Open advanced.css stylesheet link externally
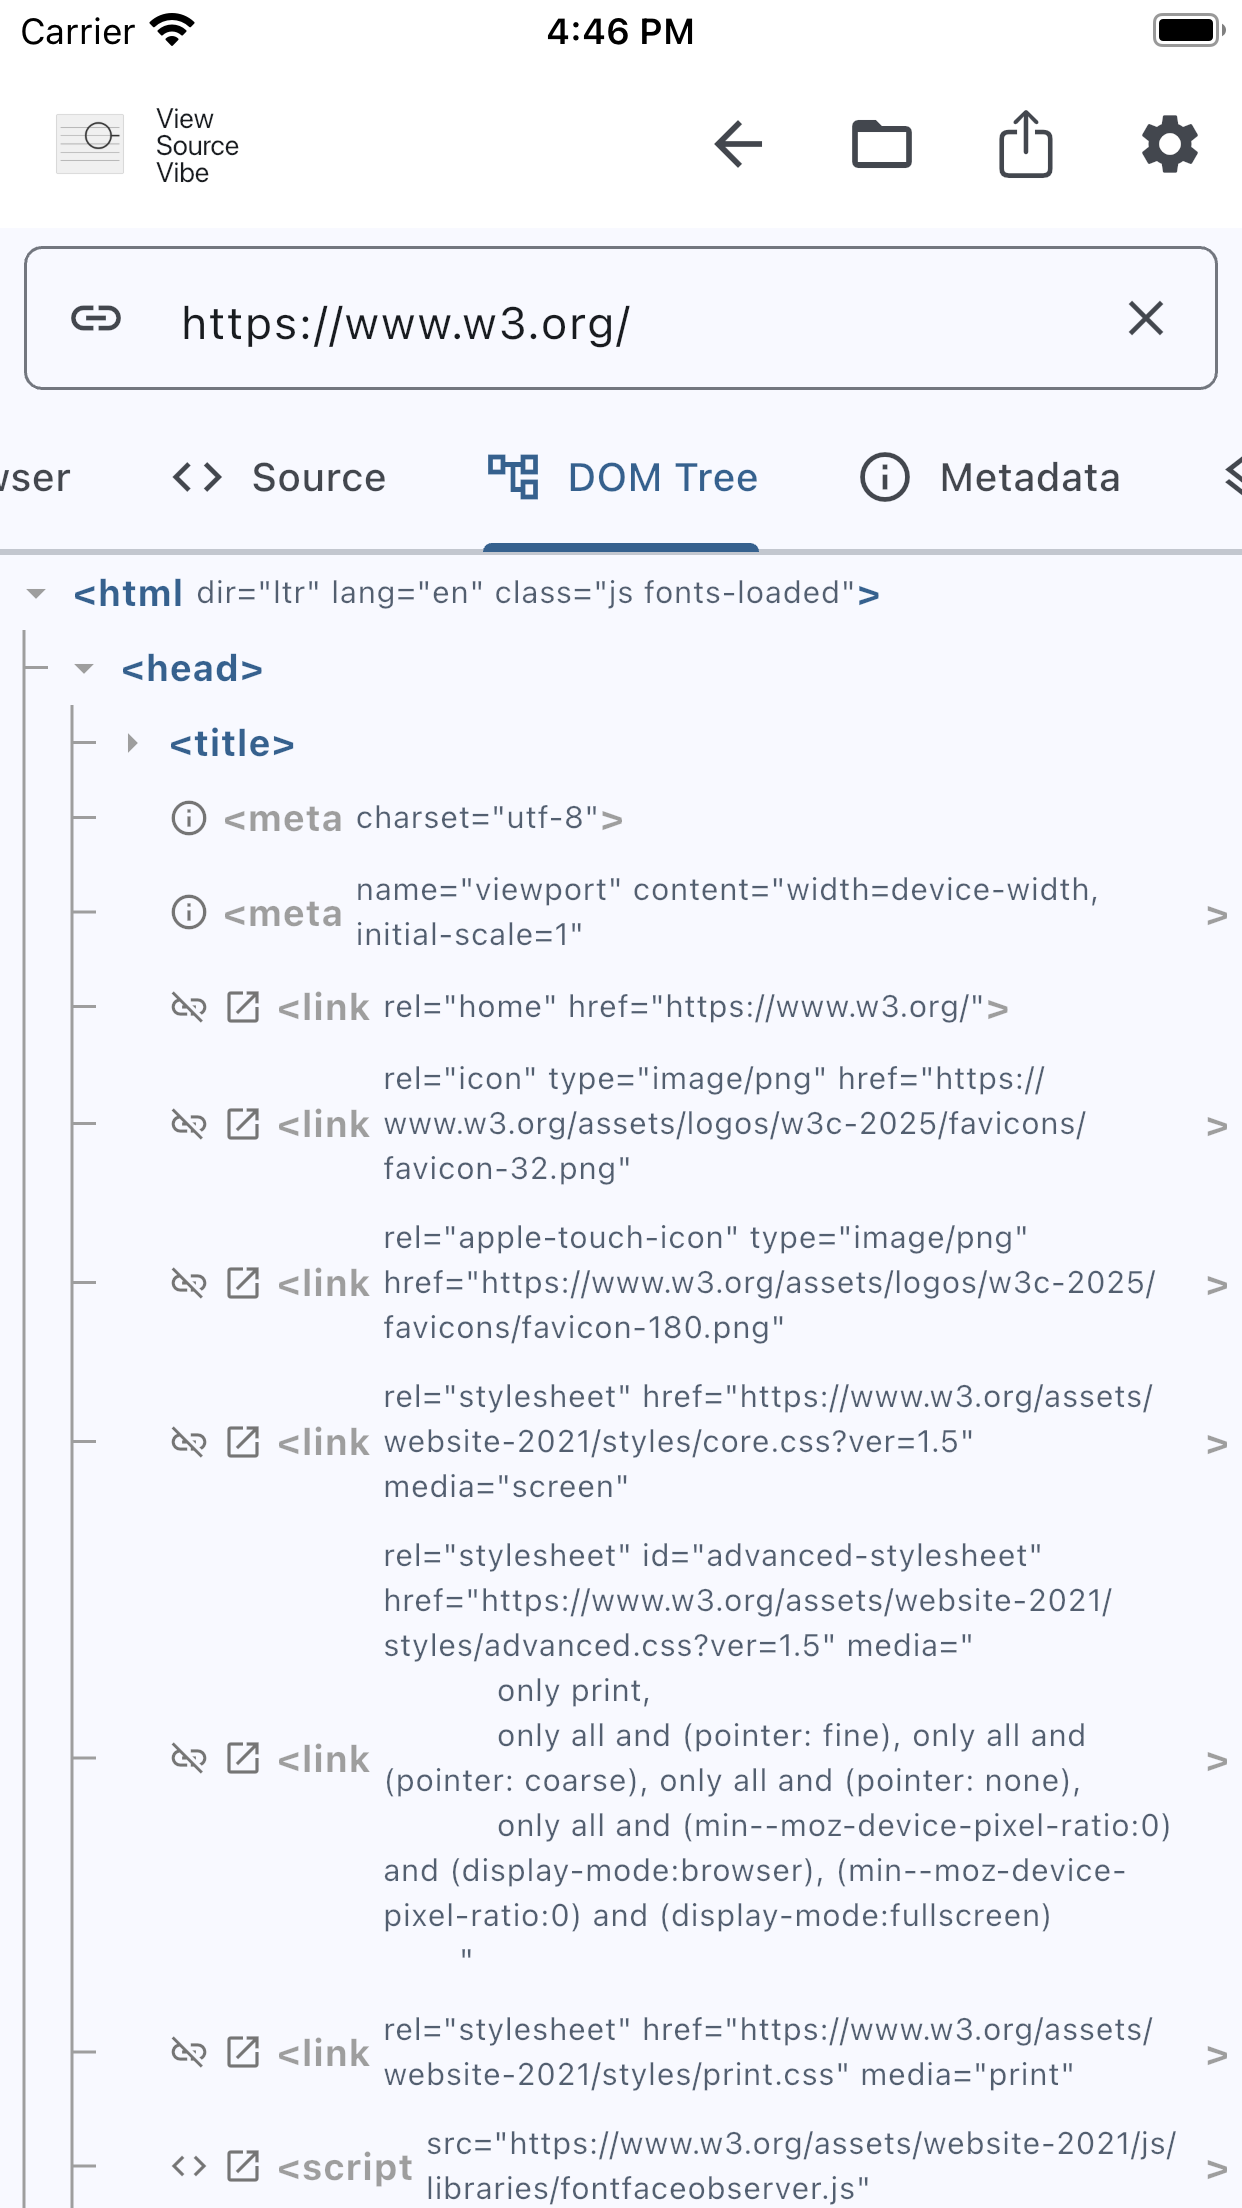1242x2208 pixels. 243,1757
